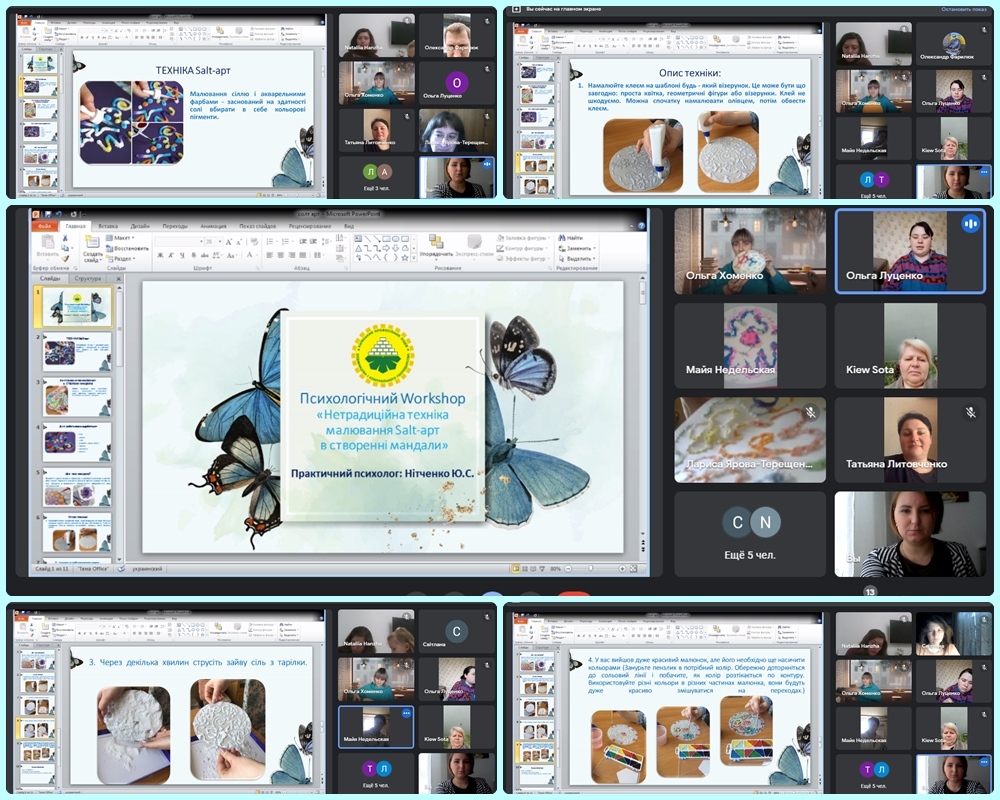Screen dimensions: 1000x800
Task: Click numbered list icon in large center PowerPoint
Action: (287, 242)
